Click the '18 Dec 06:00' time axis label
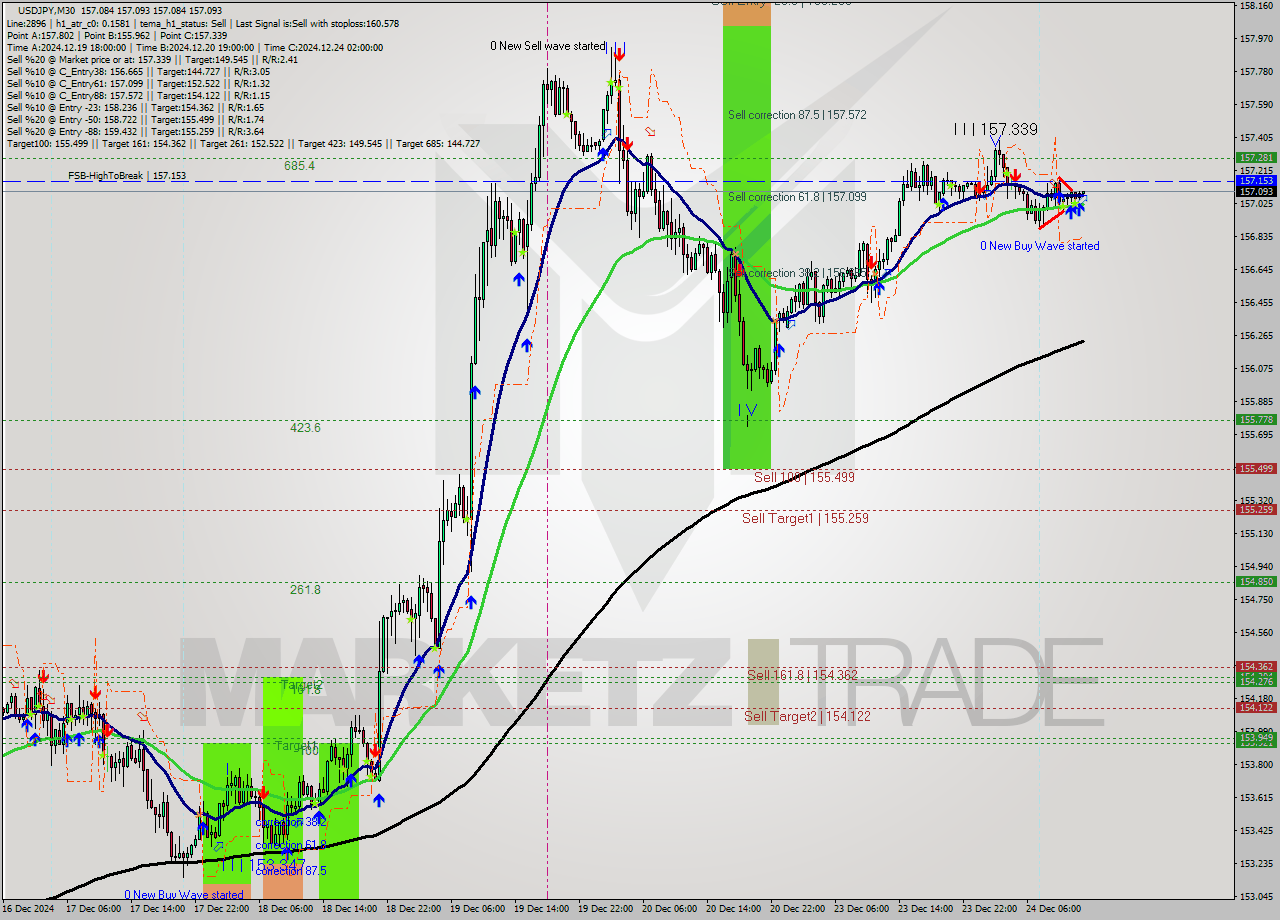Viewport: 1280px width, 920px height. (285, 909)
